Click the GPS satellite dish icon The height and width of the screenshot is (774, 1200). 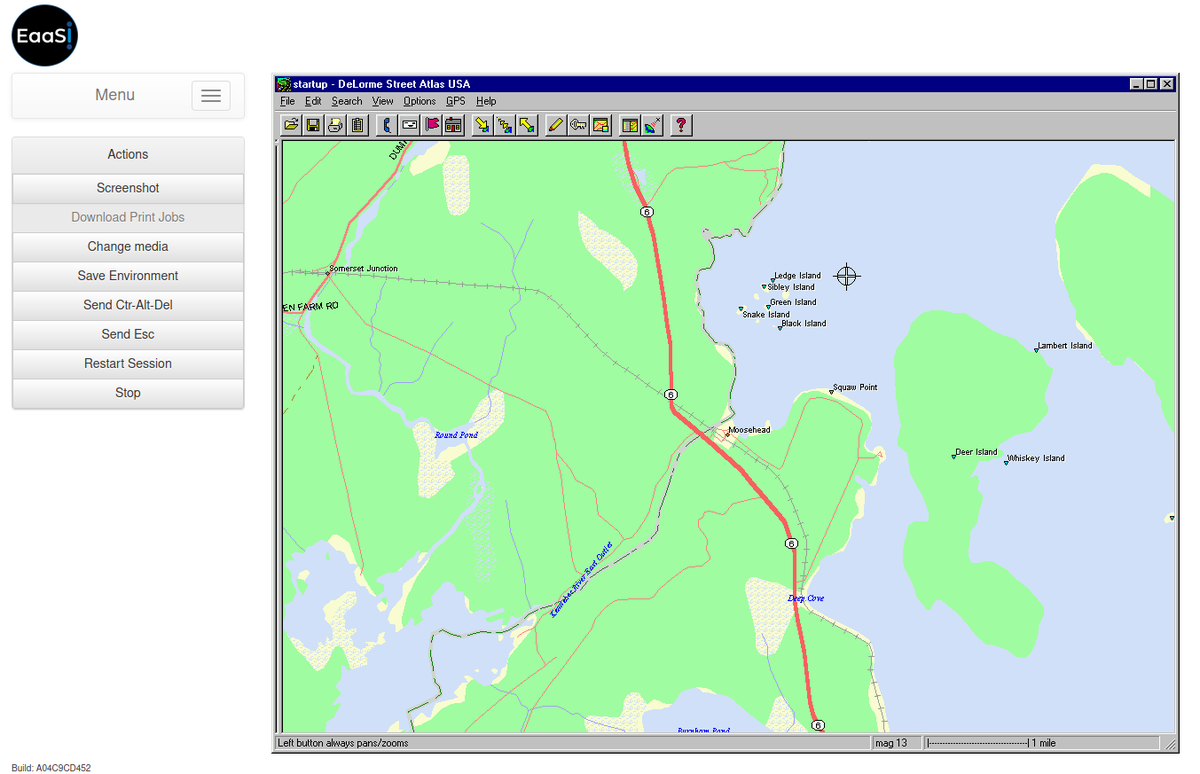click(x=652, y=125)
